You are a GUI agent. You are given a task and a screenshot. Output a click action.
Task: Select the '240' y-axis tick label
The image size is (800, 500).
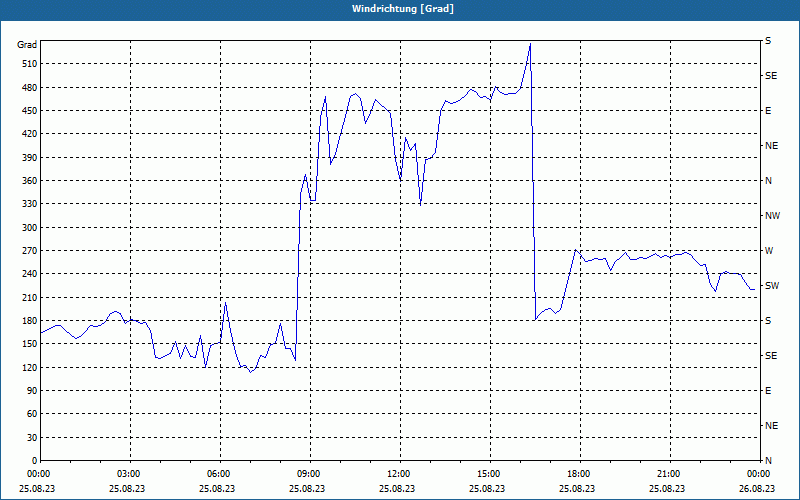point(30,274)
